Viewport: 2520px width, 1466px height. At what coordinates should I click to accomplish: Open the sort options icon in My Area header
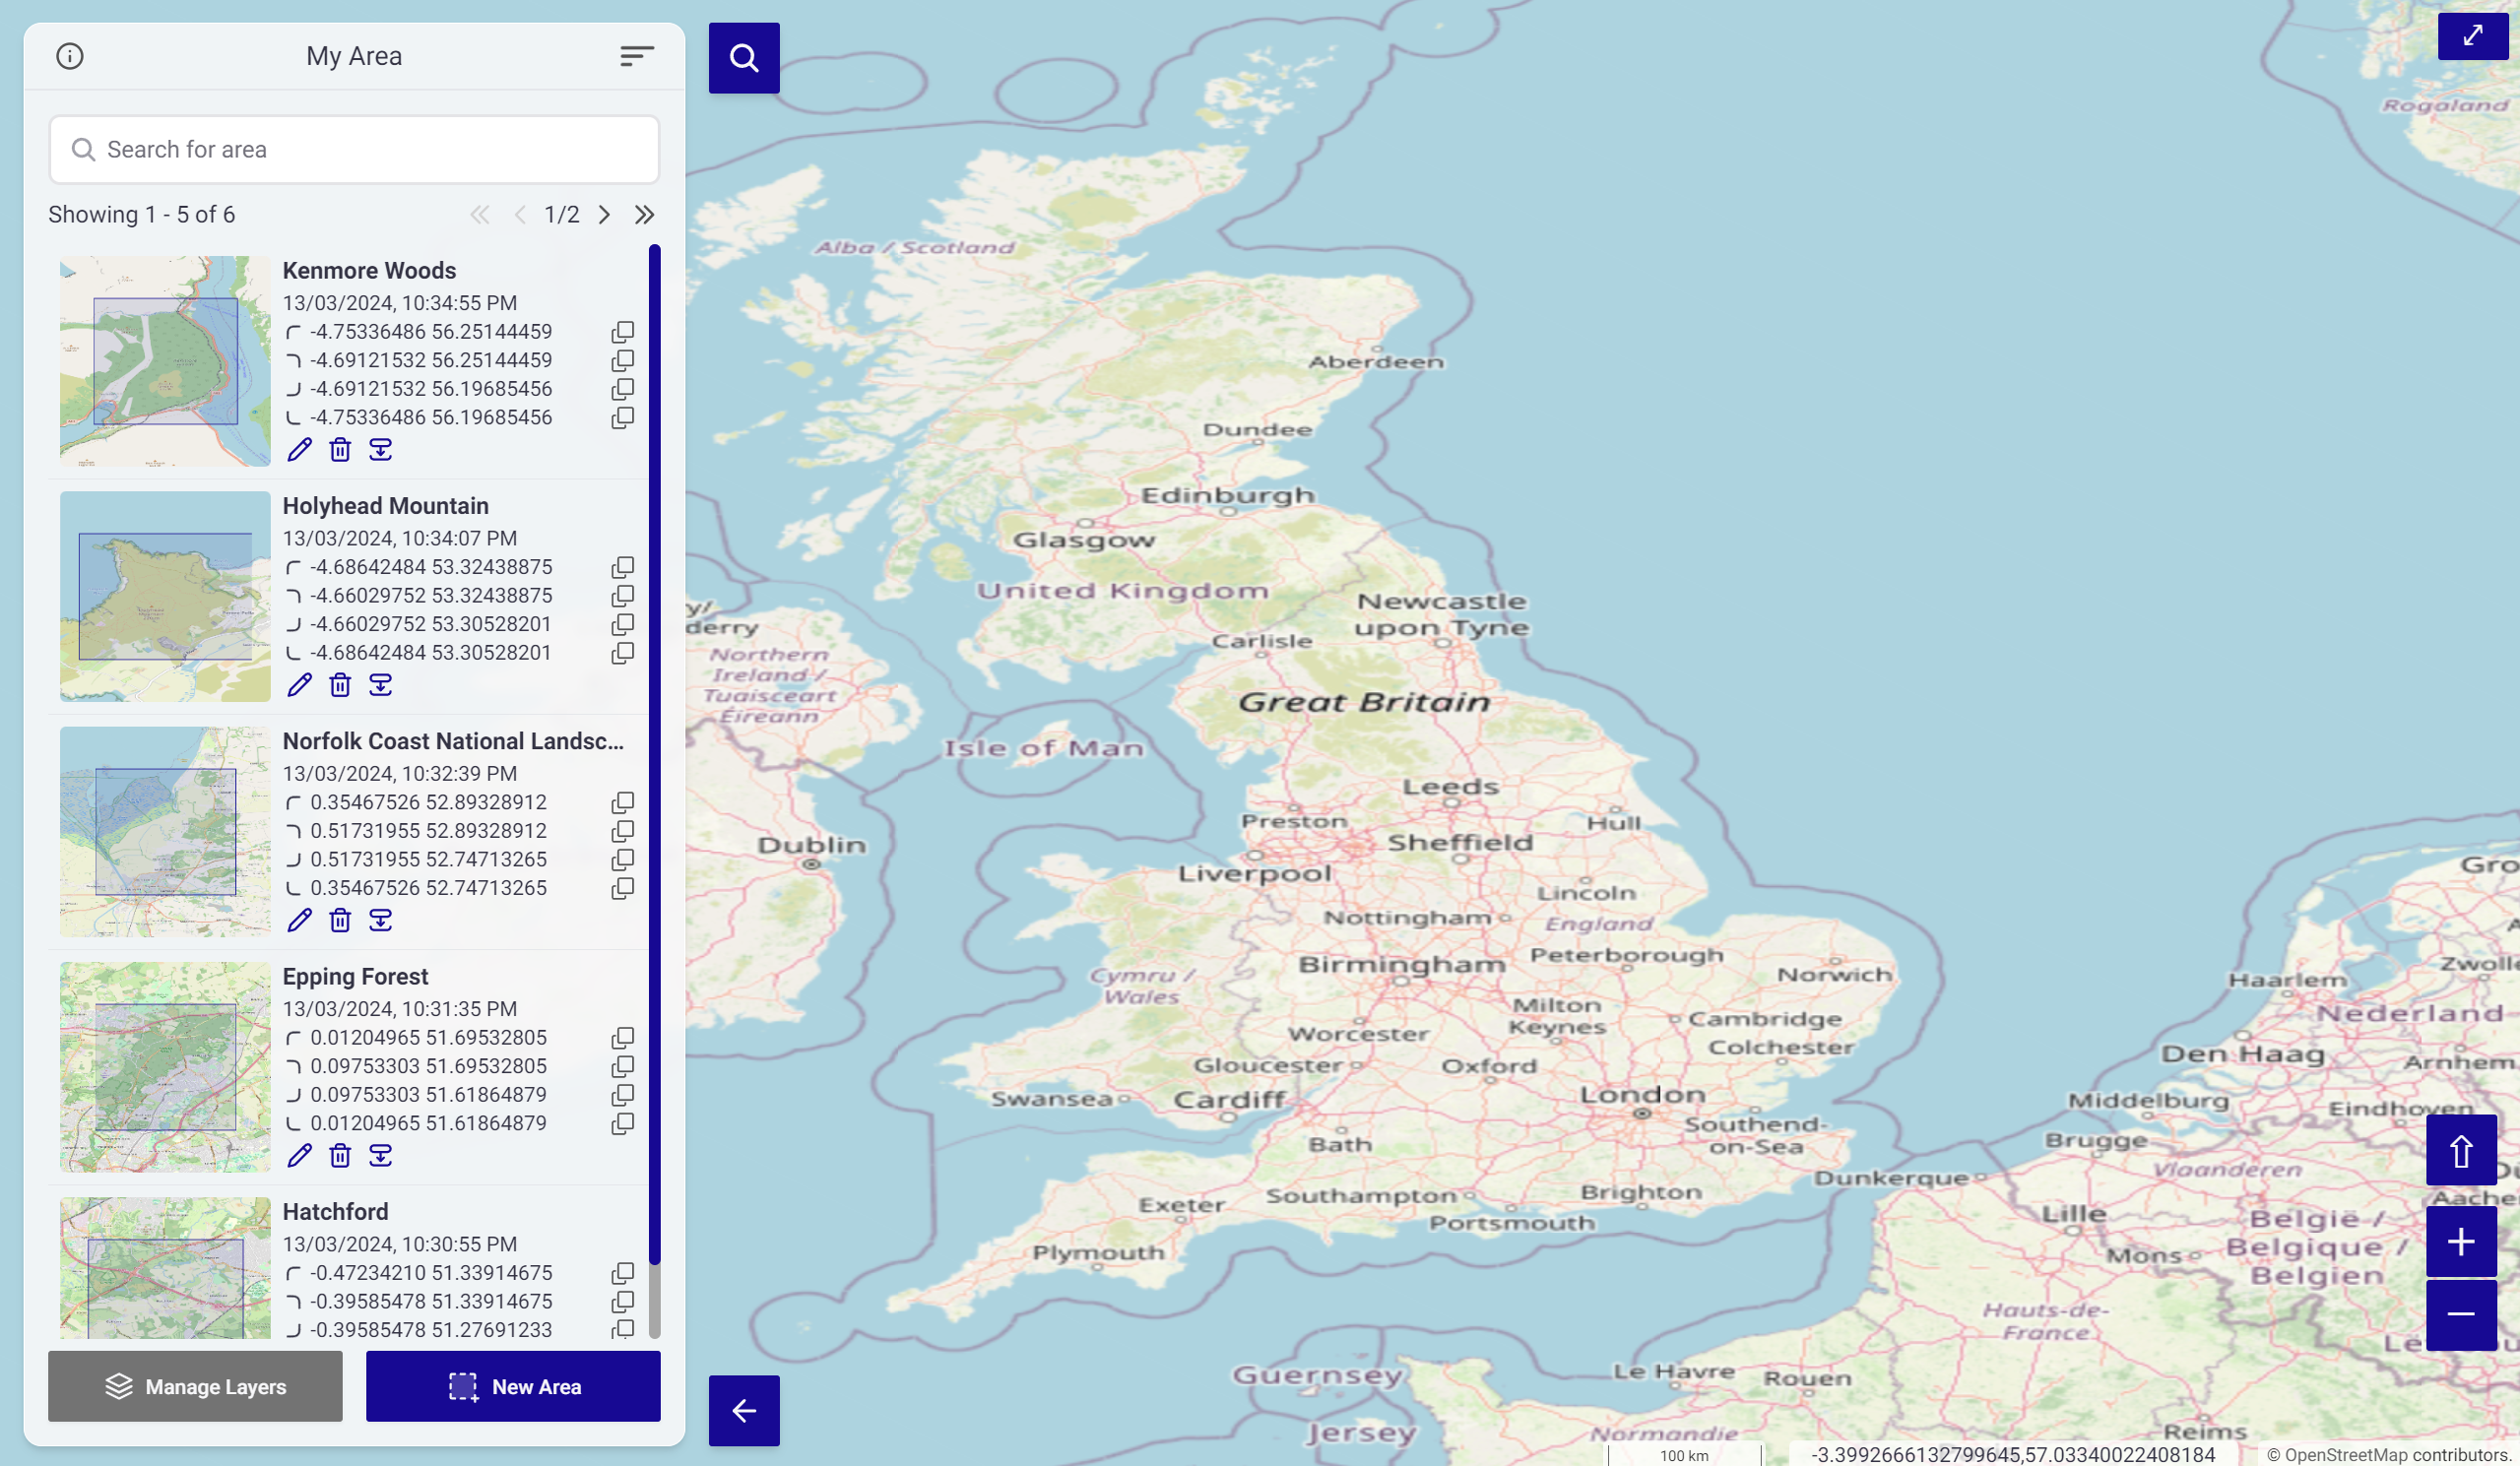pyautogui.click(x=636, y=56)
